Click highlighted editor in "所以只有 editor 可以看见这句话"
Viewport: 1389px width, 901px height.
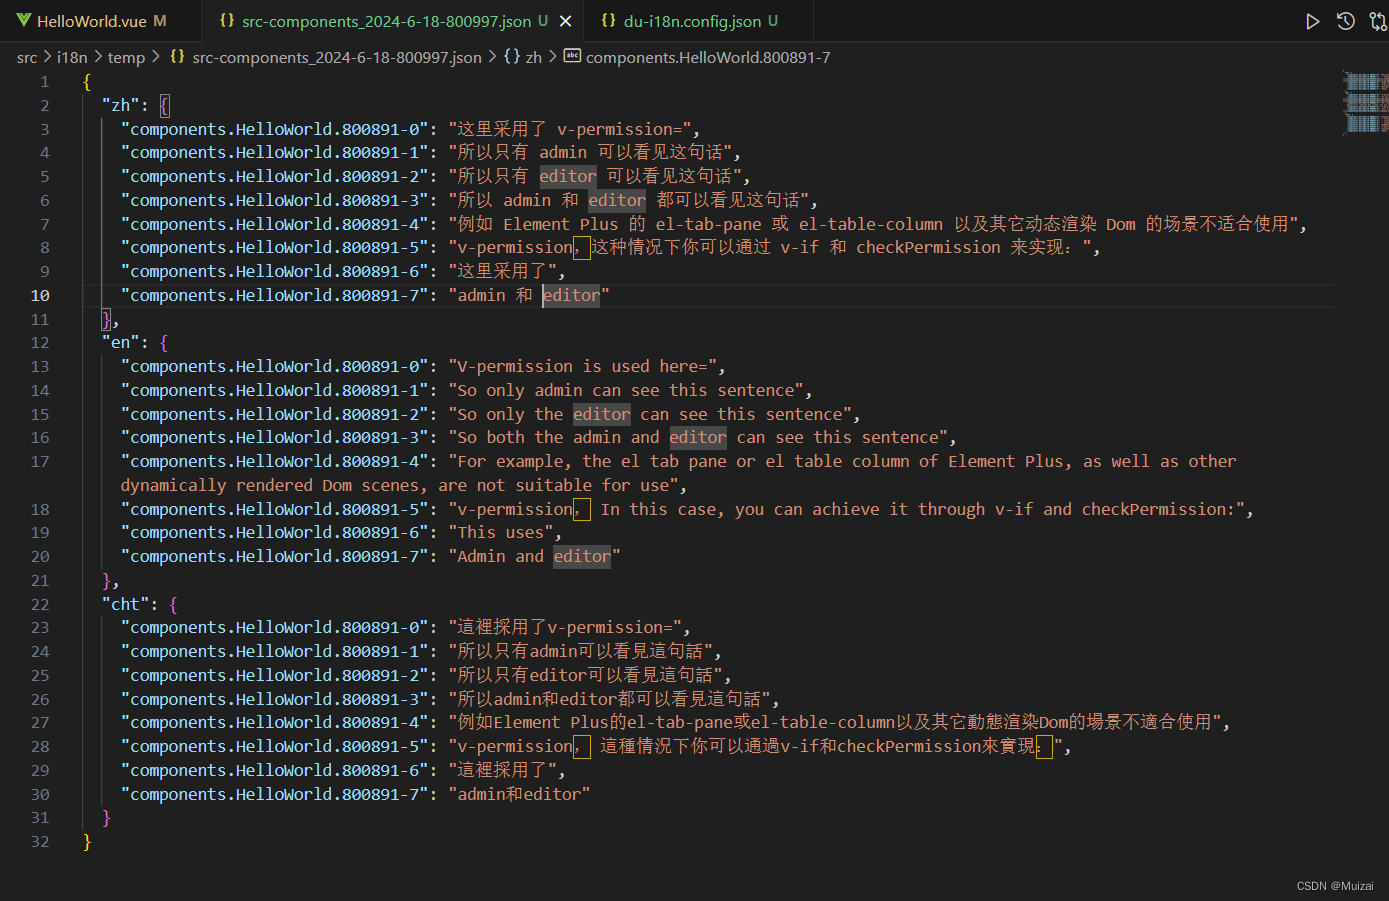tap(568, 176)
